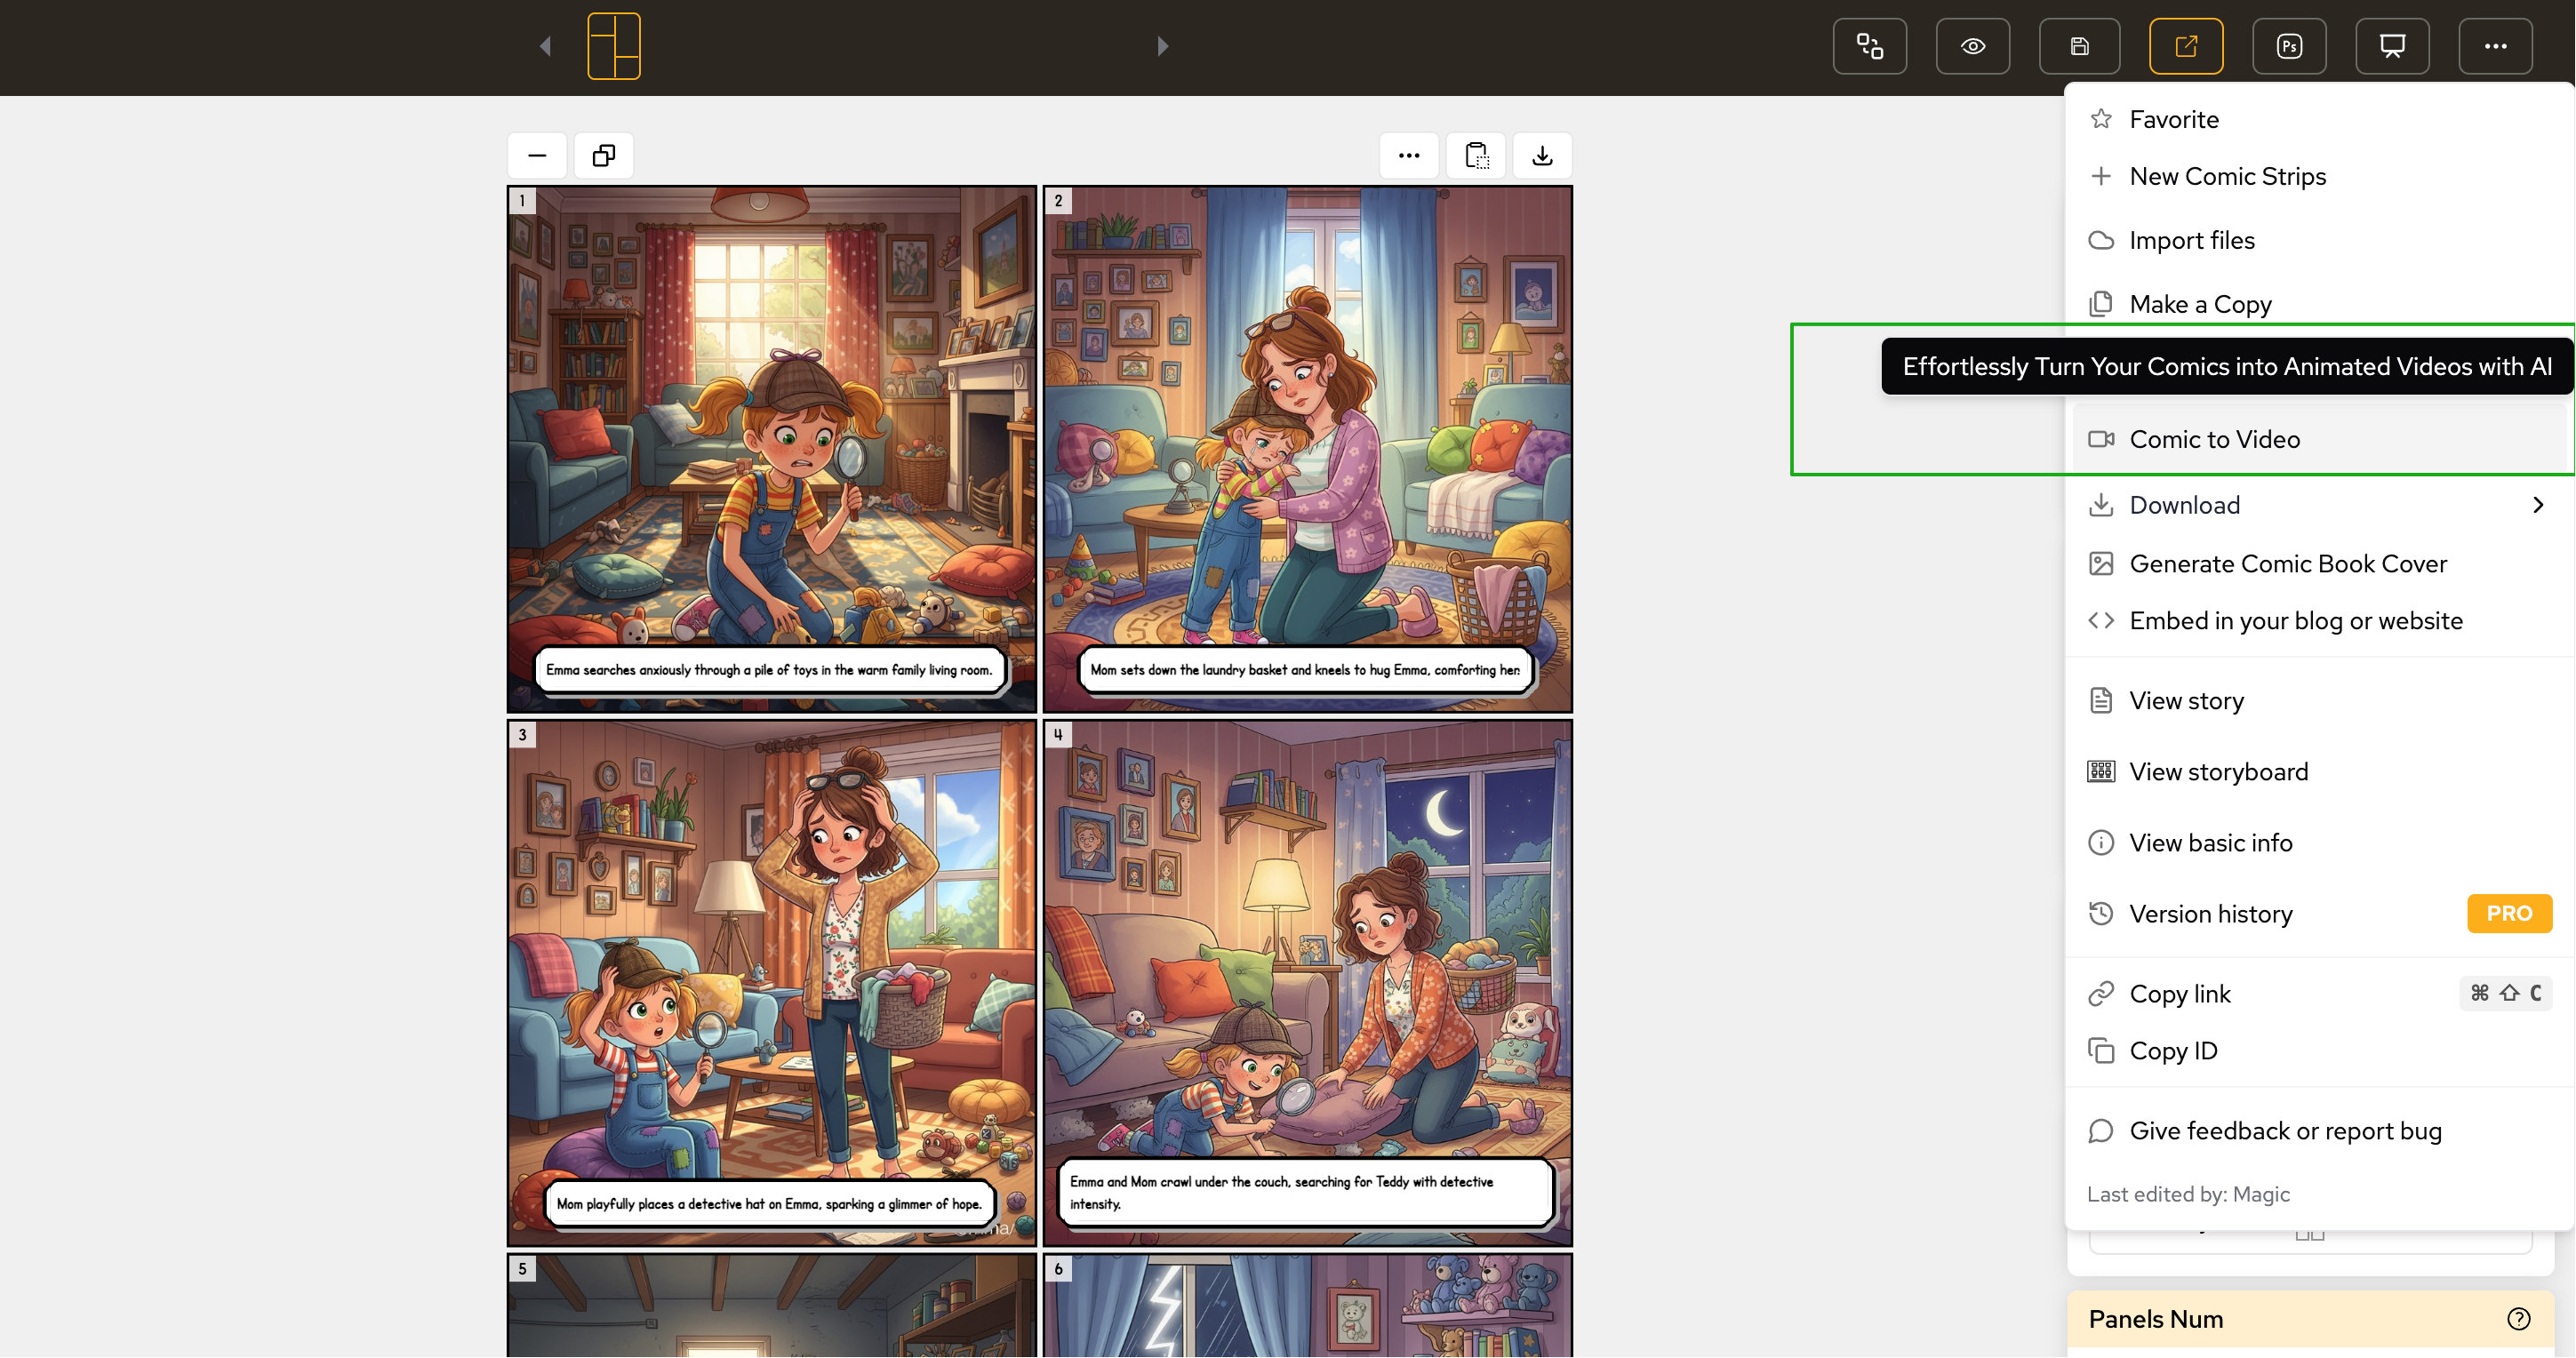This screenshot has height=1358, width=2576.
Task: Click the eye preview icon in top toolbar
Action: point(1972,46)
